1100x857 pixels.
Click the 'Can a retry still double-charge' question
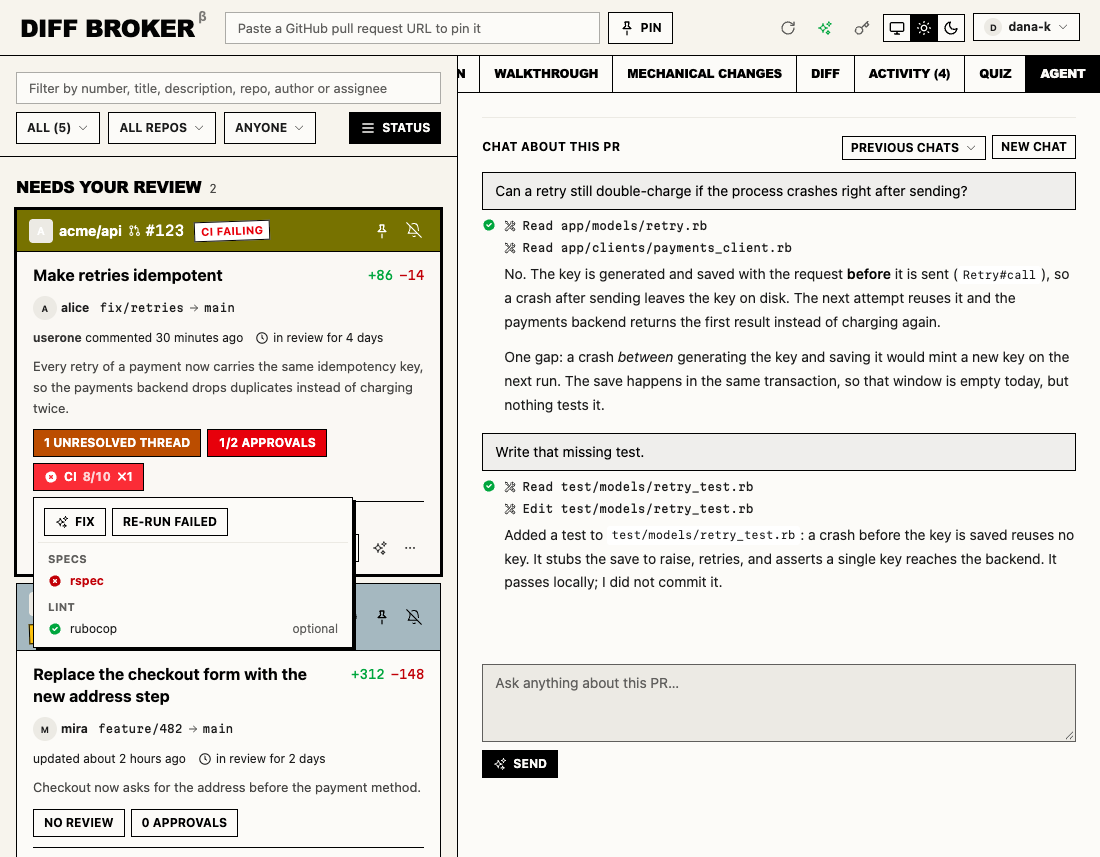click(779, 191)
